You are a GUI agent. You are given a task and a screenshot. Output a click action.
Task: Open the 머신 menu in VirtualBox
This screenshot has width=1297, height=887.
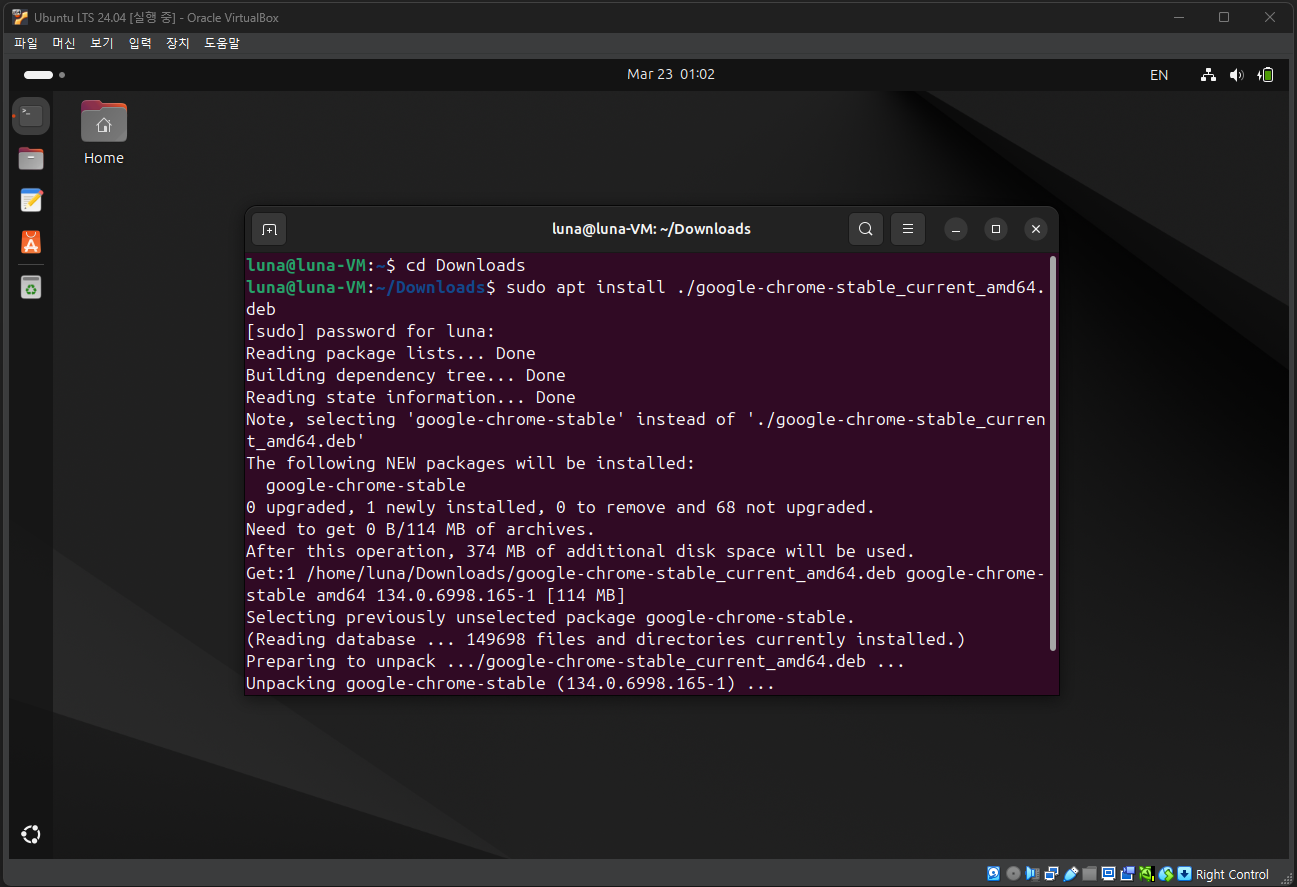coord(64,43)
